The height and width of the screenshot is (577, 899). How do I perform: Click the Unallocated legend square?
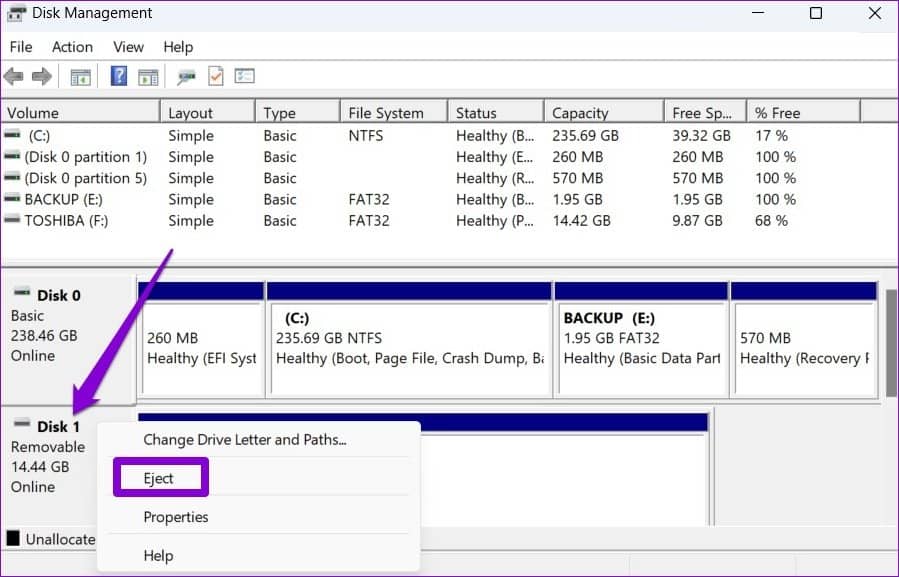pos(14,539)
